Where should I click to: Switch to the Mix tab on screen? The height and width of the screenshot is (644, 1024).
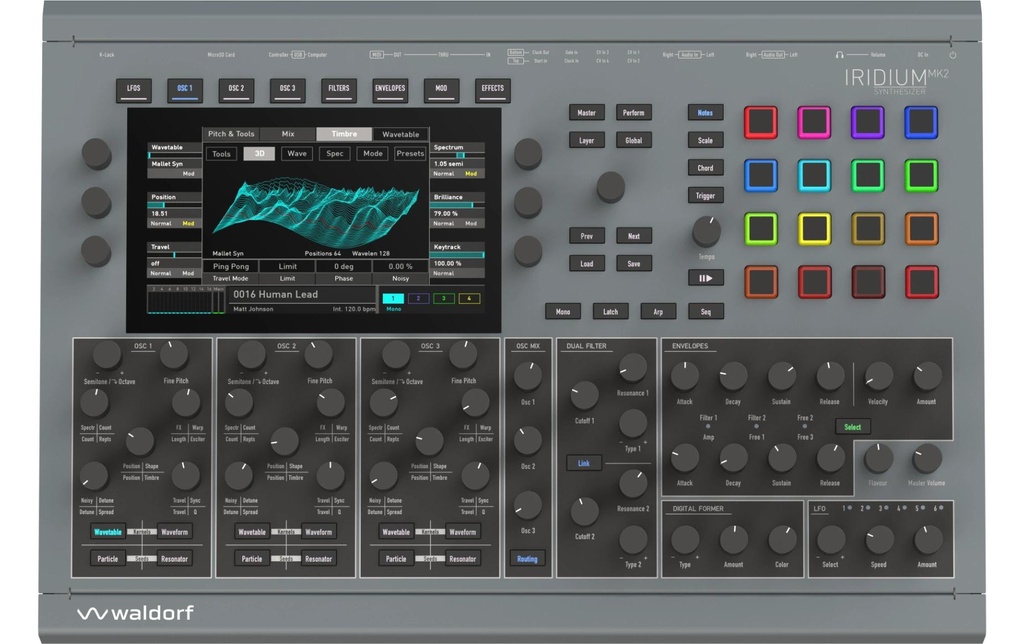pos(288,134)
